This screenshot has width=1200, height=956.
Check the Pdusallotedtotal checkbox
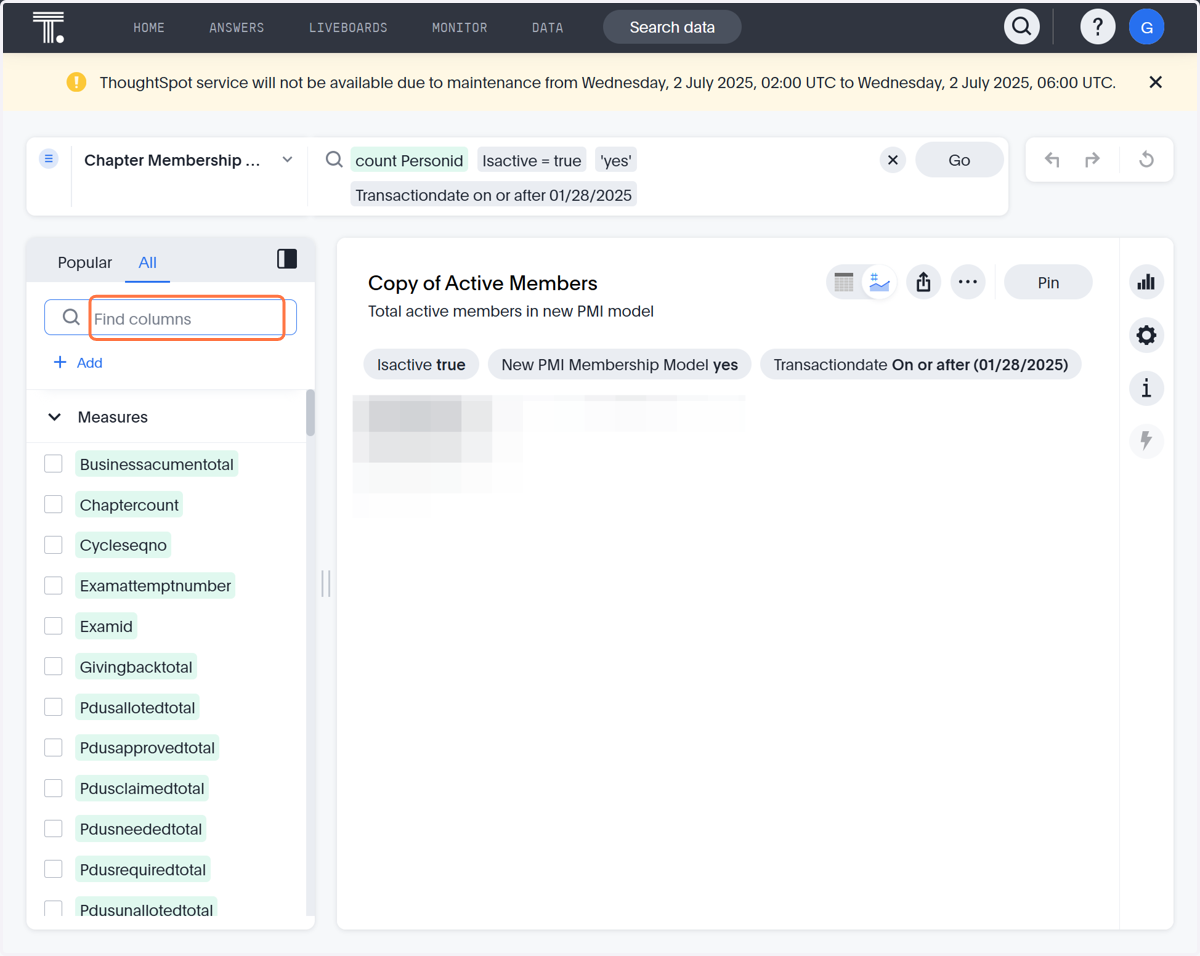click(x=54, y=707)
